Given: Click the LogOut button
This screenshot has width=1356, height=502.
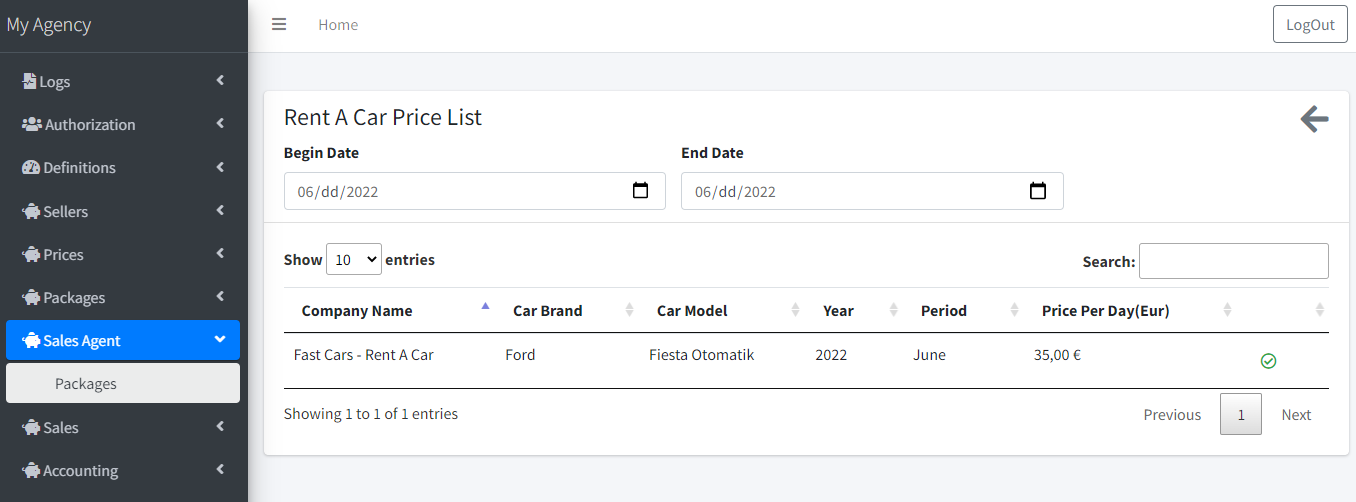Looking at the screenshot, I should (x=1310, y=25).
